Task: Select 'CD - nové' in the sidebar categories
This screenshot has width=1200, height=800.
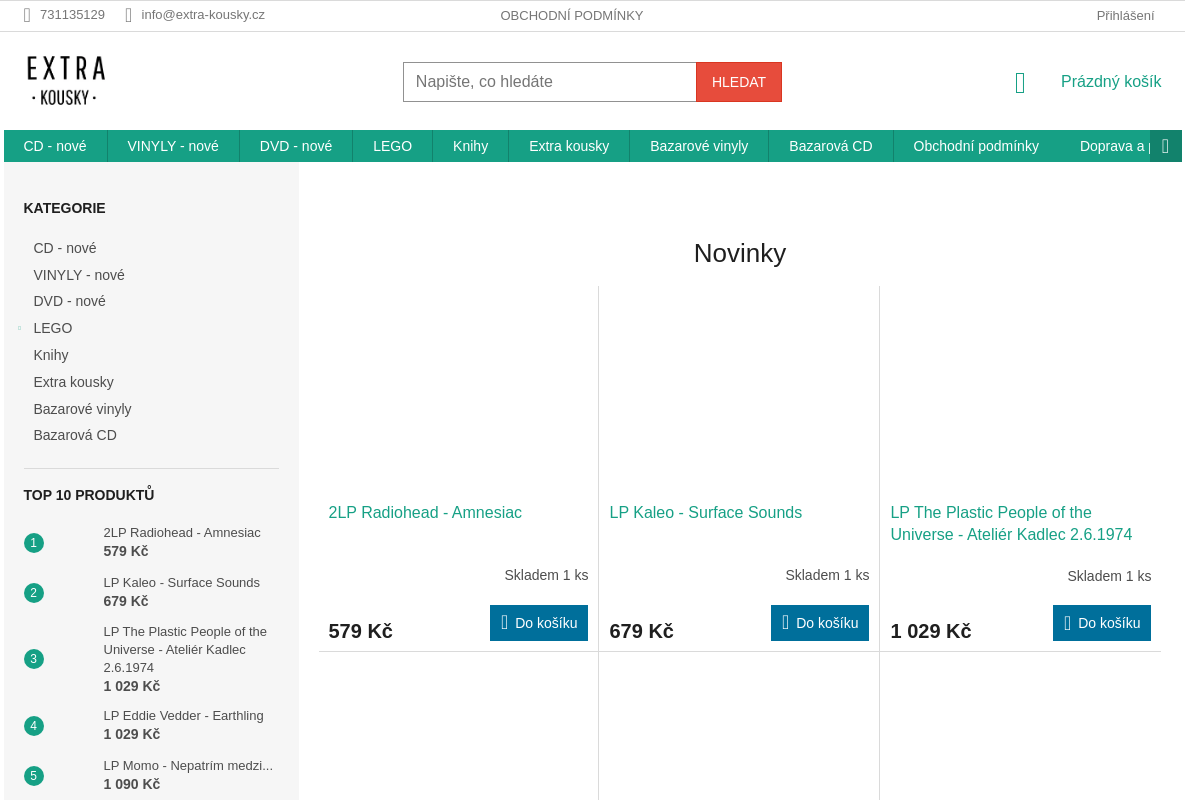Action: pyautogui.click(x=65, y=248)
